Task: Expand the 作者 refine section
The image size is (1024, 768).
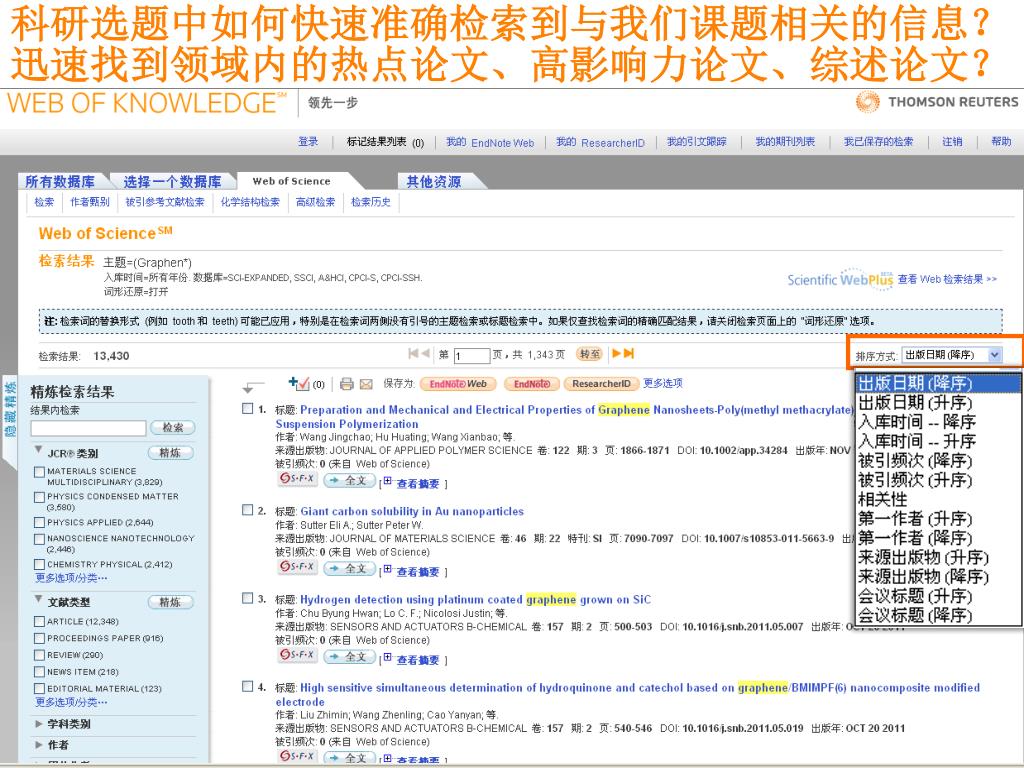Action: pyautogui.click(x=39, y=744)
